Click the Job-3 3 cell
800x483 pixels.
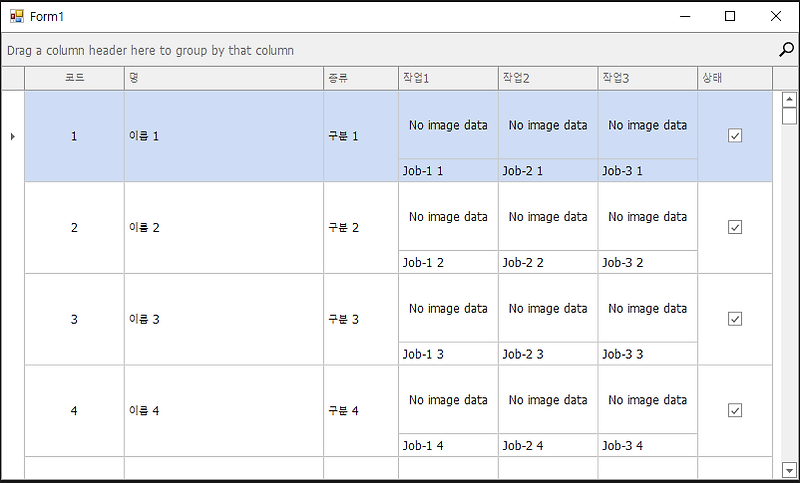coord(647,353)
